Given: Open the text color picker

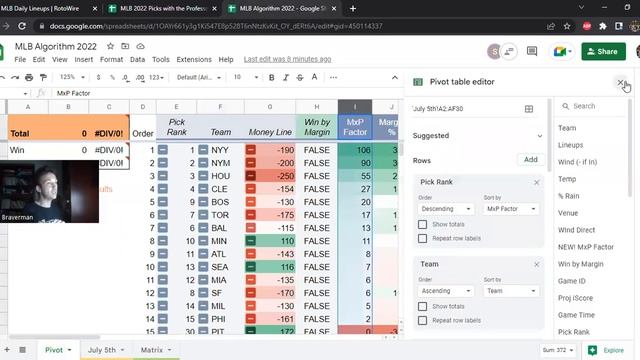Looking at the screenshot, I should 314,77.
